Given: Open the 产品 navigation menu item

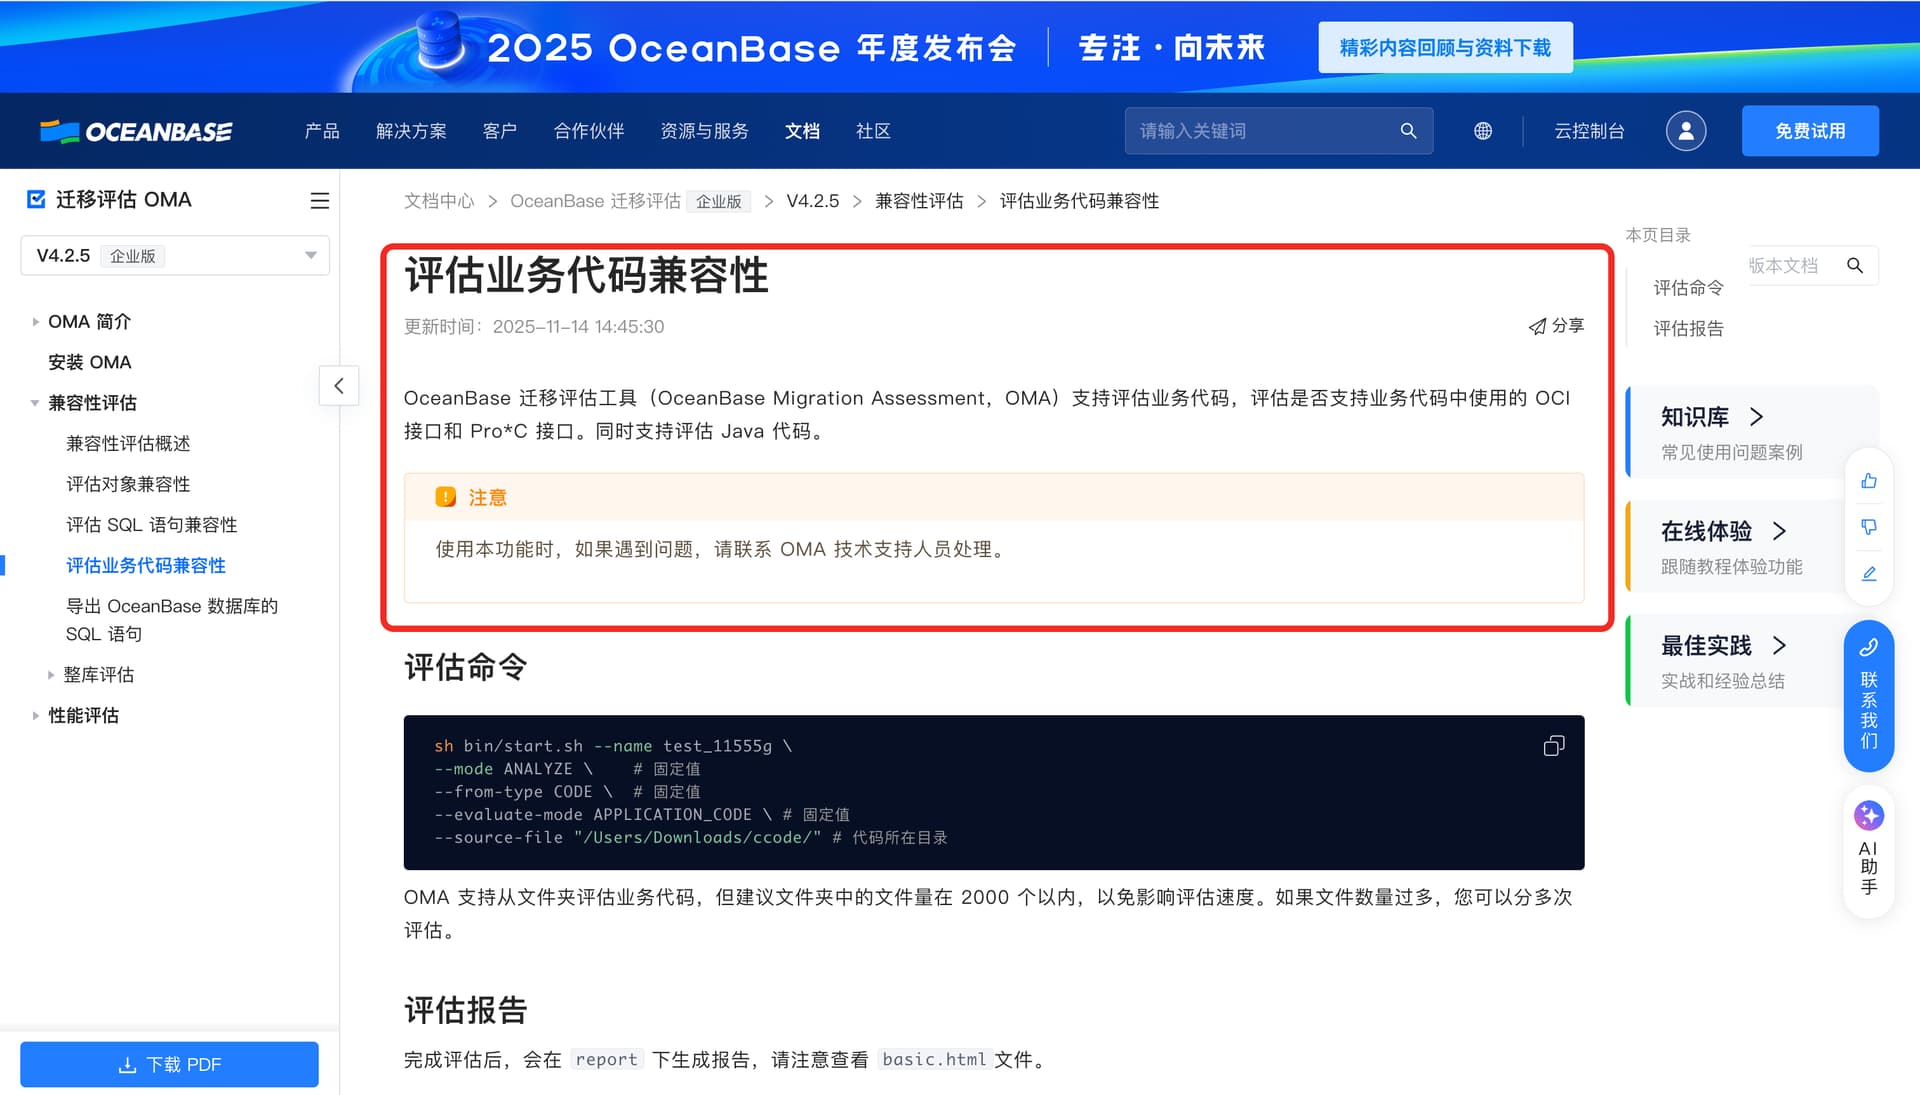Looking at the screenshot, I should 322,131.
